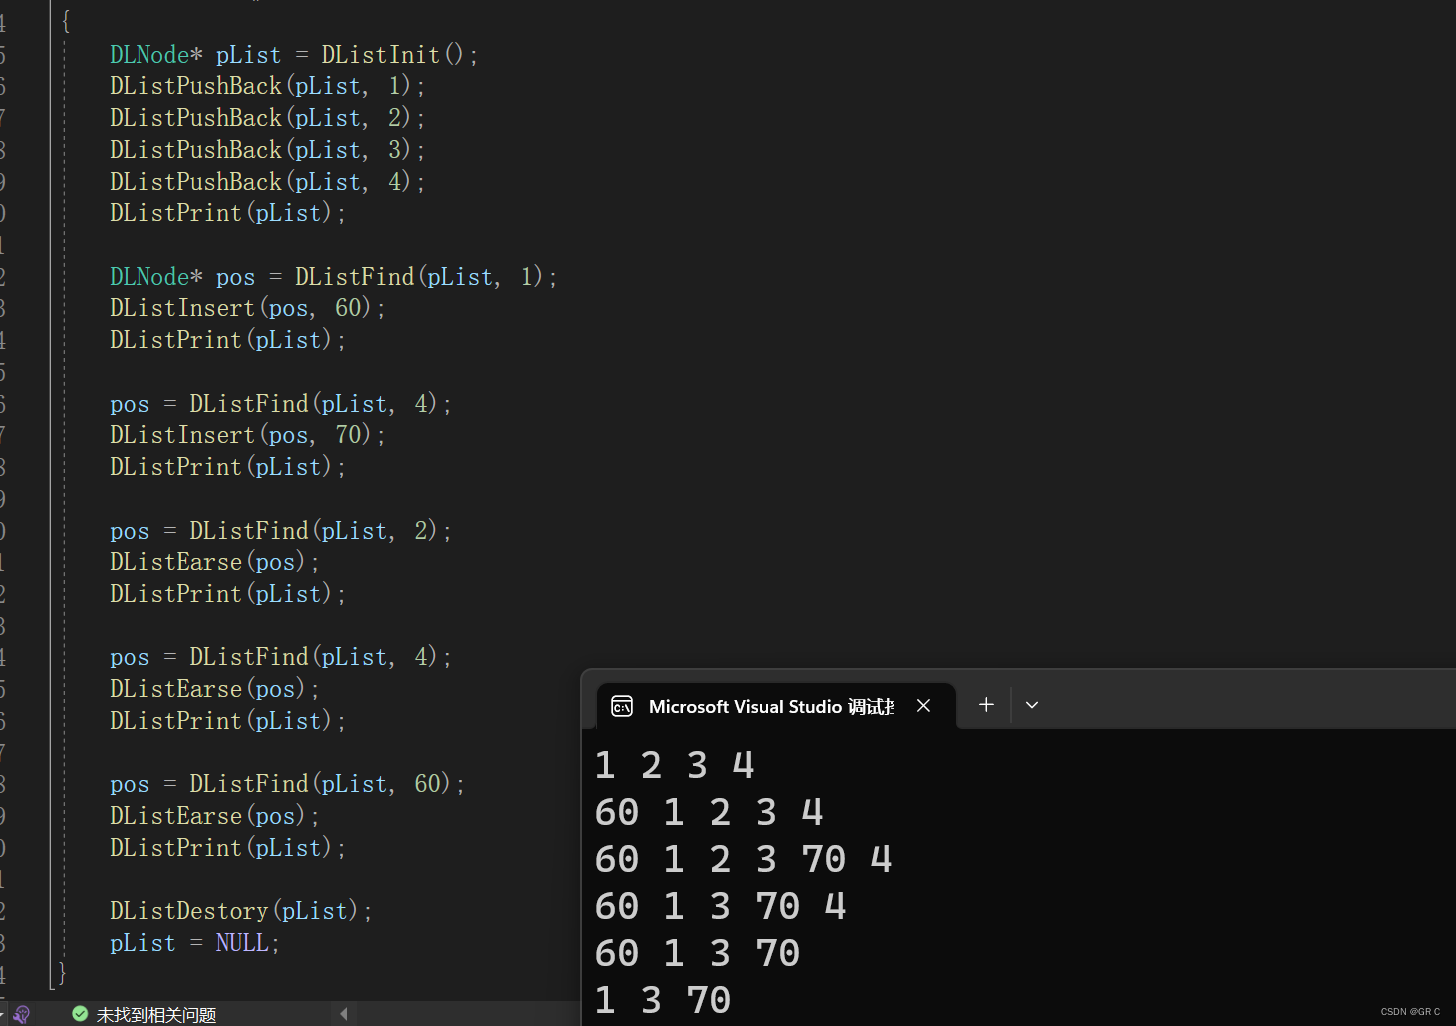Select the Microsoft Visual Studio debug console tab
1456x1026 pixels.
coord(776,707)
